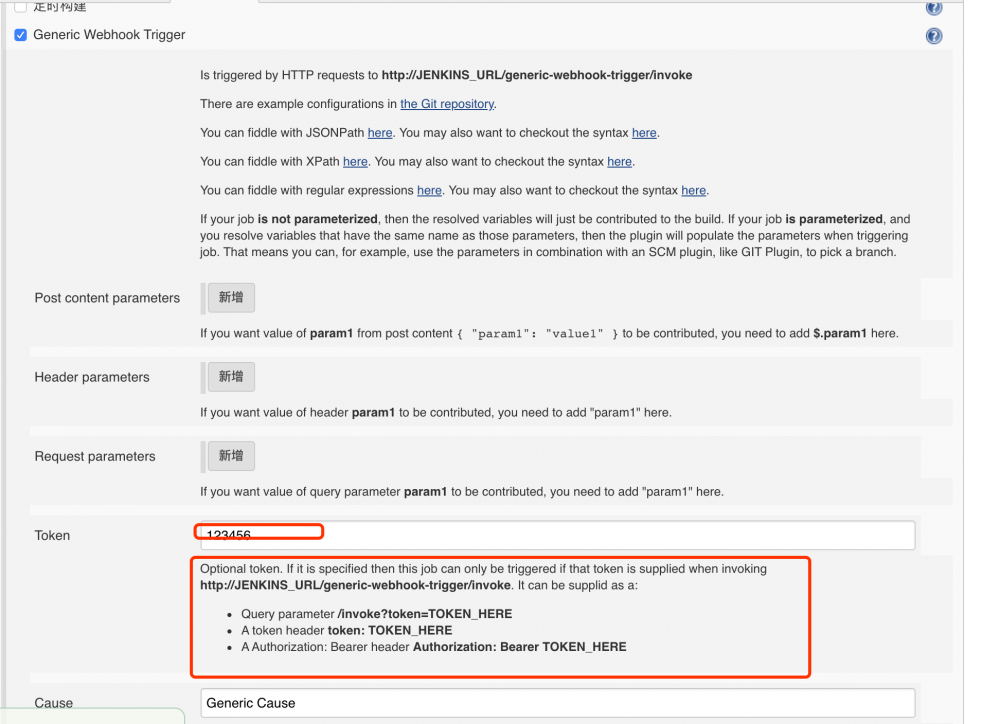Screen dimensions: 1000x724
Task: Click the Cause field label
Action: [54, 703]
